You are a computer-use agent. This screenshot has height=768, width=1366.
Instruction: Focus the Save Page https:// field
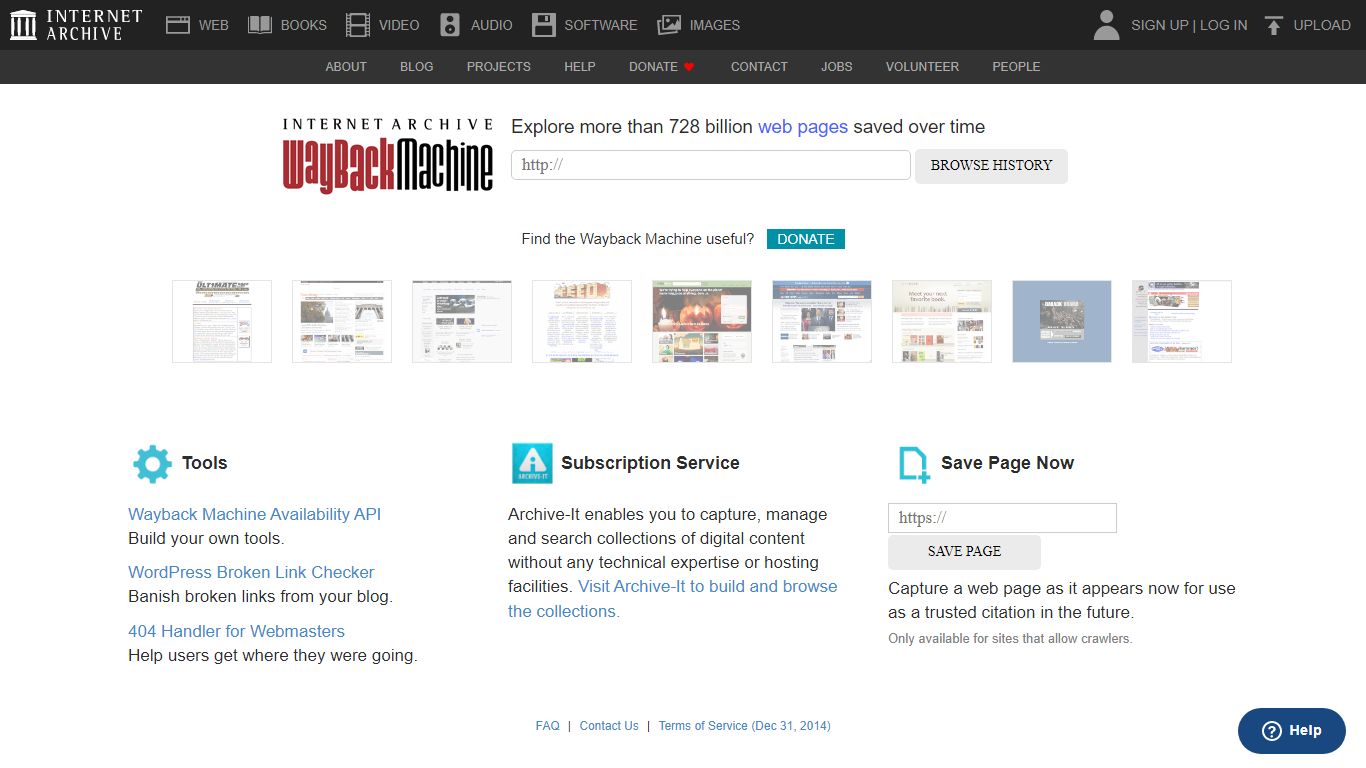coord(1002,518)
